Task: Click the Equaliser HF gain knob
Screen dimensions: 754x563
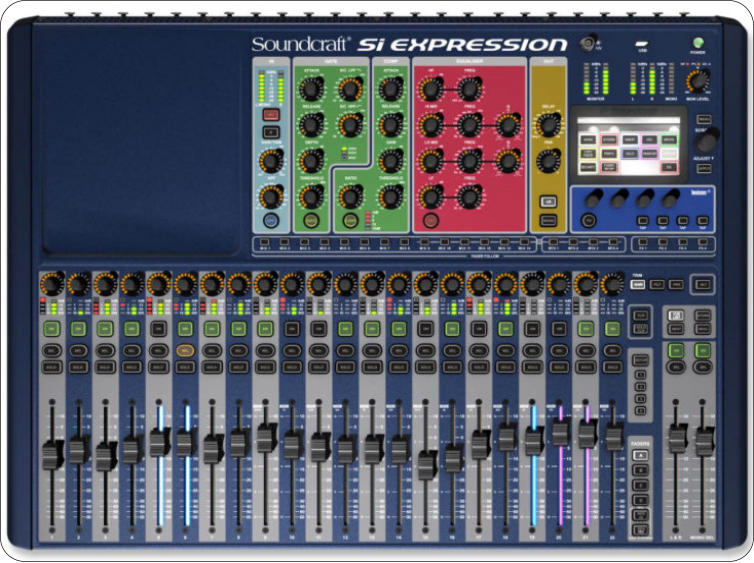Action: pos(431,89)
